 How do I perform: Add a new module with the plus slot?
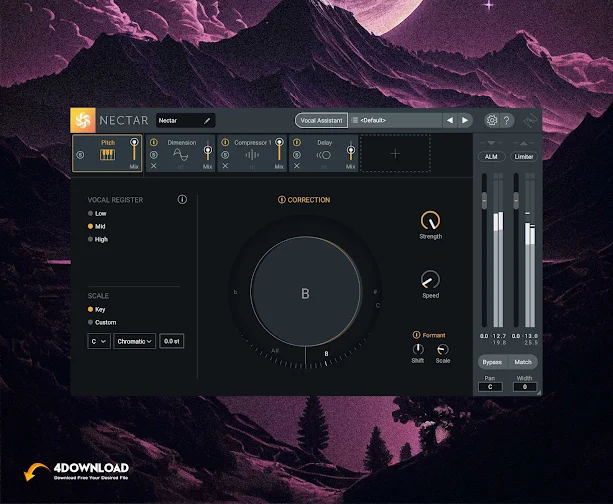(395, 153)
